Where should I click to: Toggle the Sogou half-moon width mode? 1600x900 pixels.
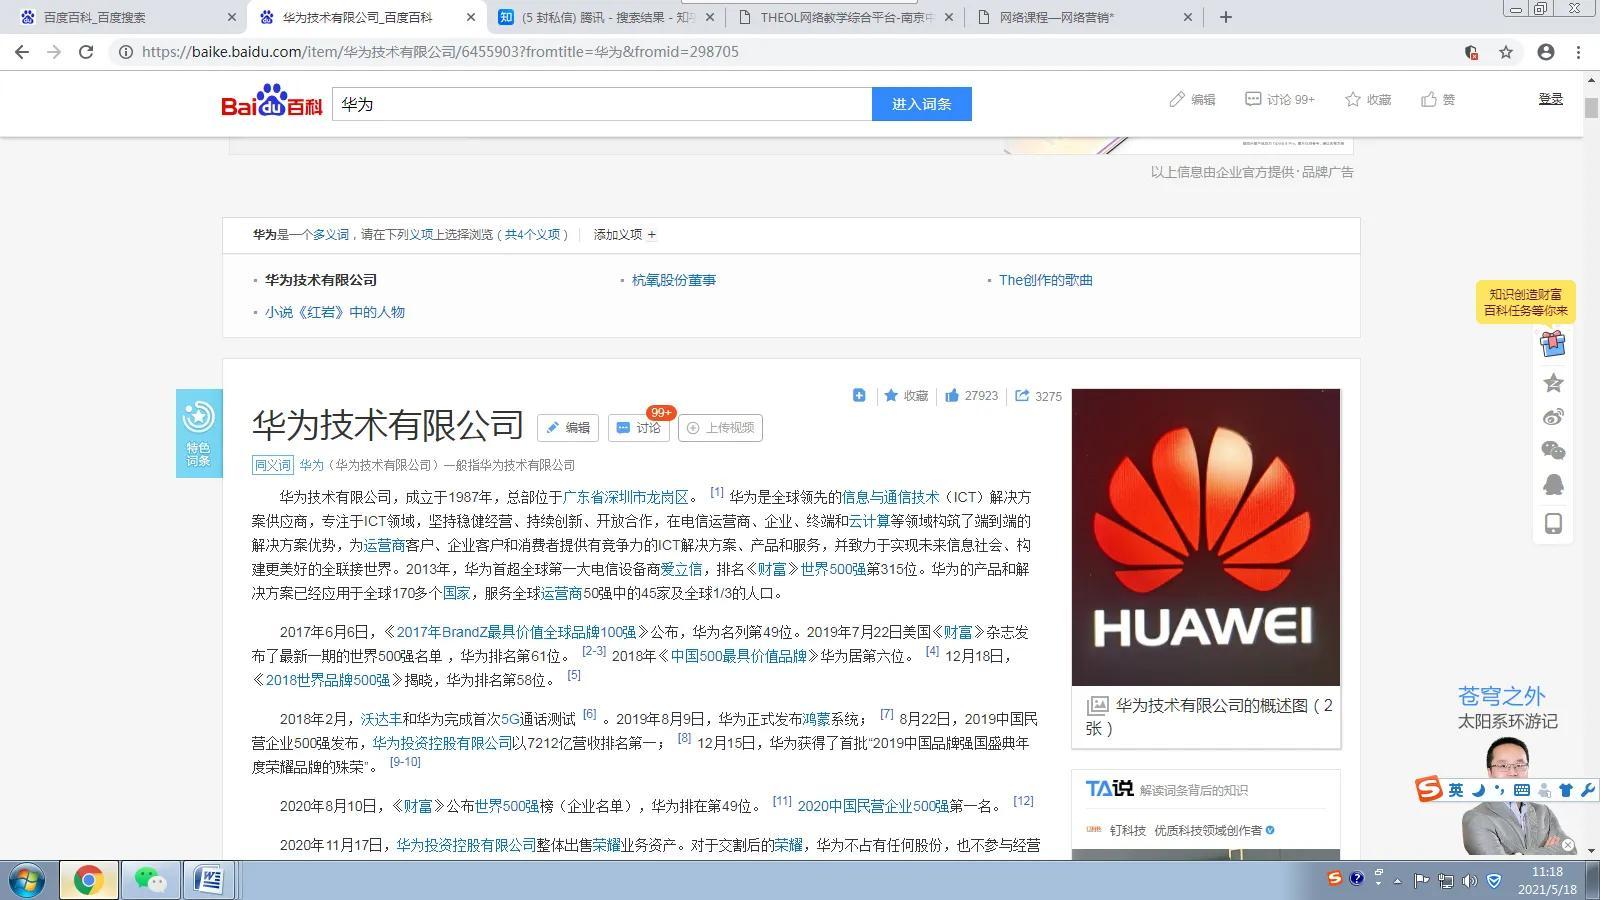point(1478,790)
